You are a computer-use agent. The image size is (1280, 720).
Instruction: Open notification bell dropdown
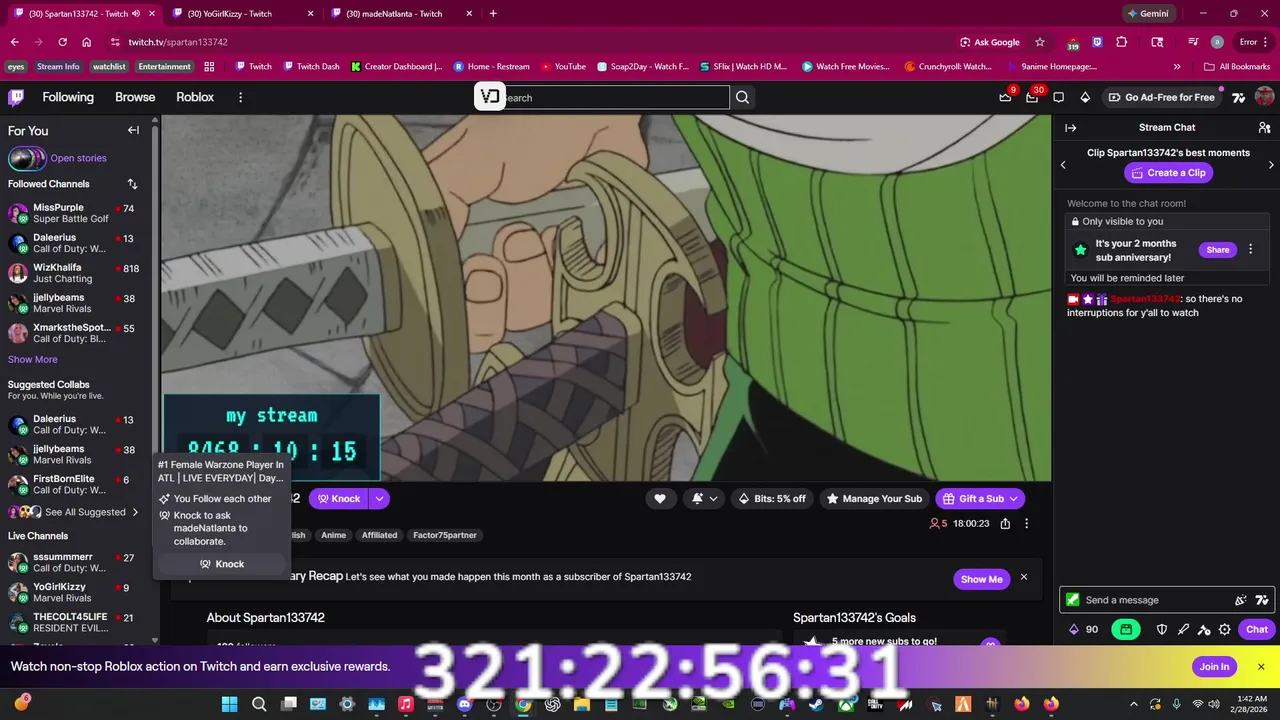click(x=704, y=498)
